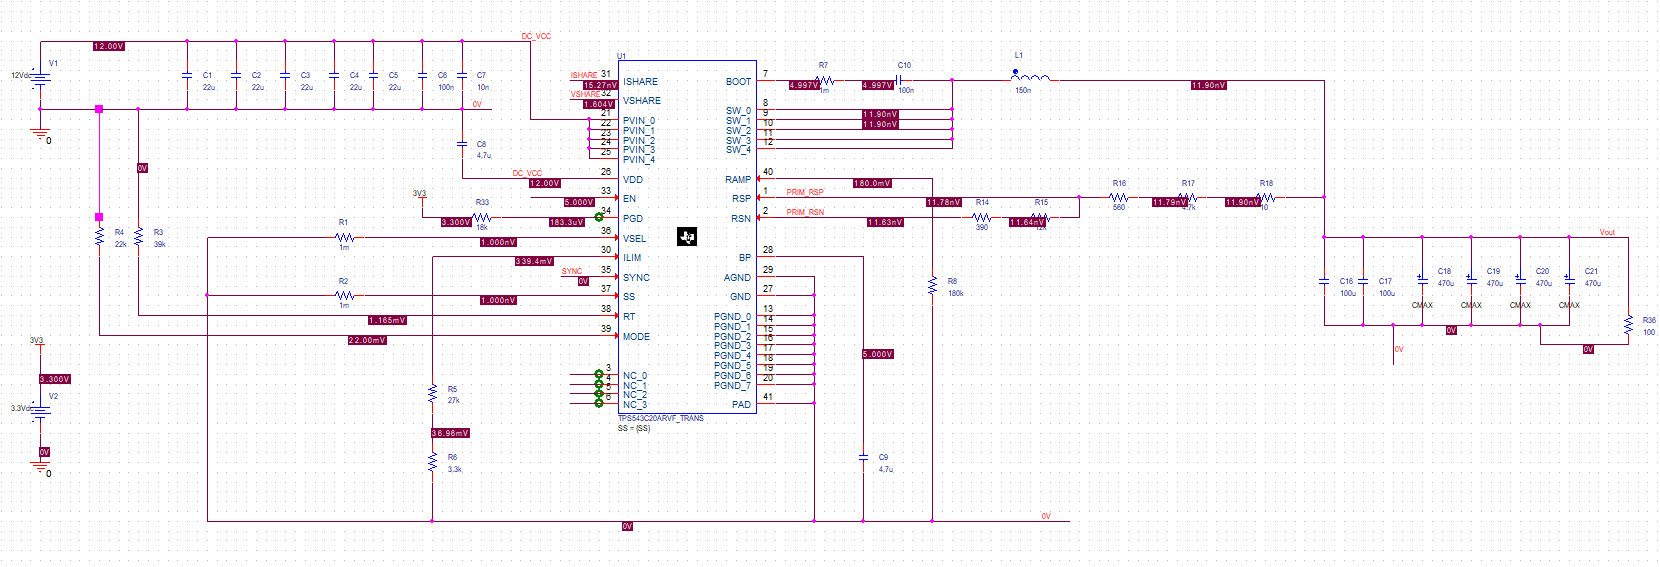Click the 12.00V bias voltage marker near V1
Screen dimensions: 1660x567
point(109,46)
